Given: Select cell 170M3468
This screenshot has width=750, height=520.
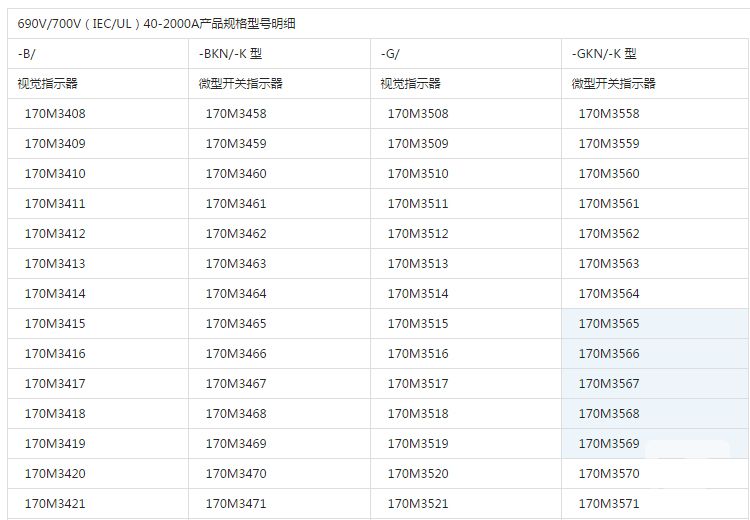Looking at the screenshot, I should pos(236,413).
